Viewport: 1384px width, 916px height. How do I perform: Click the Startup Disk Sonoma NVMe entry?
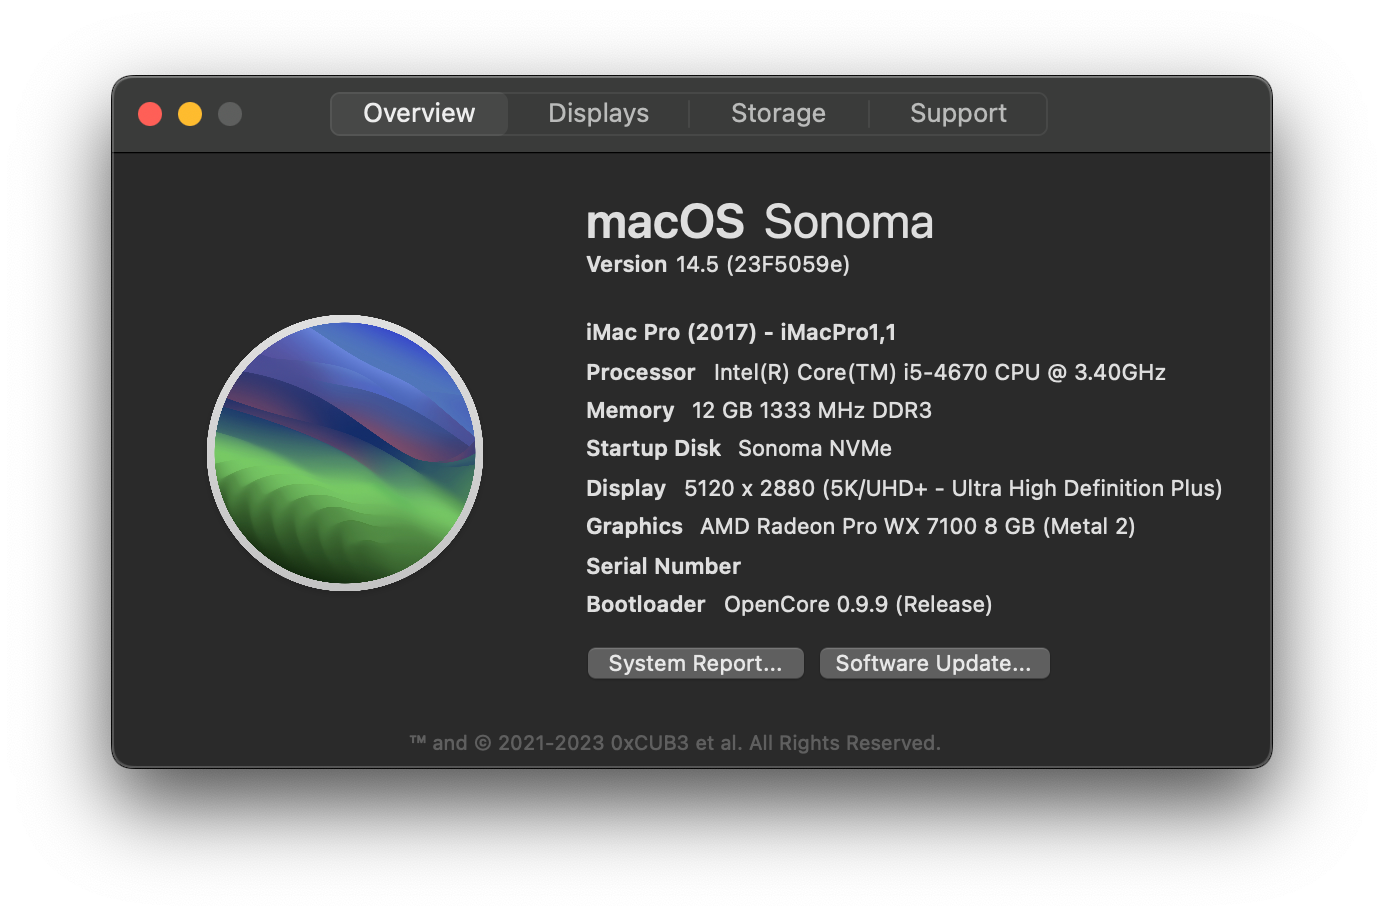click(x=738, y=448)
